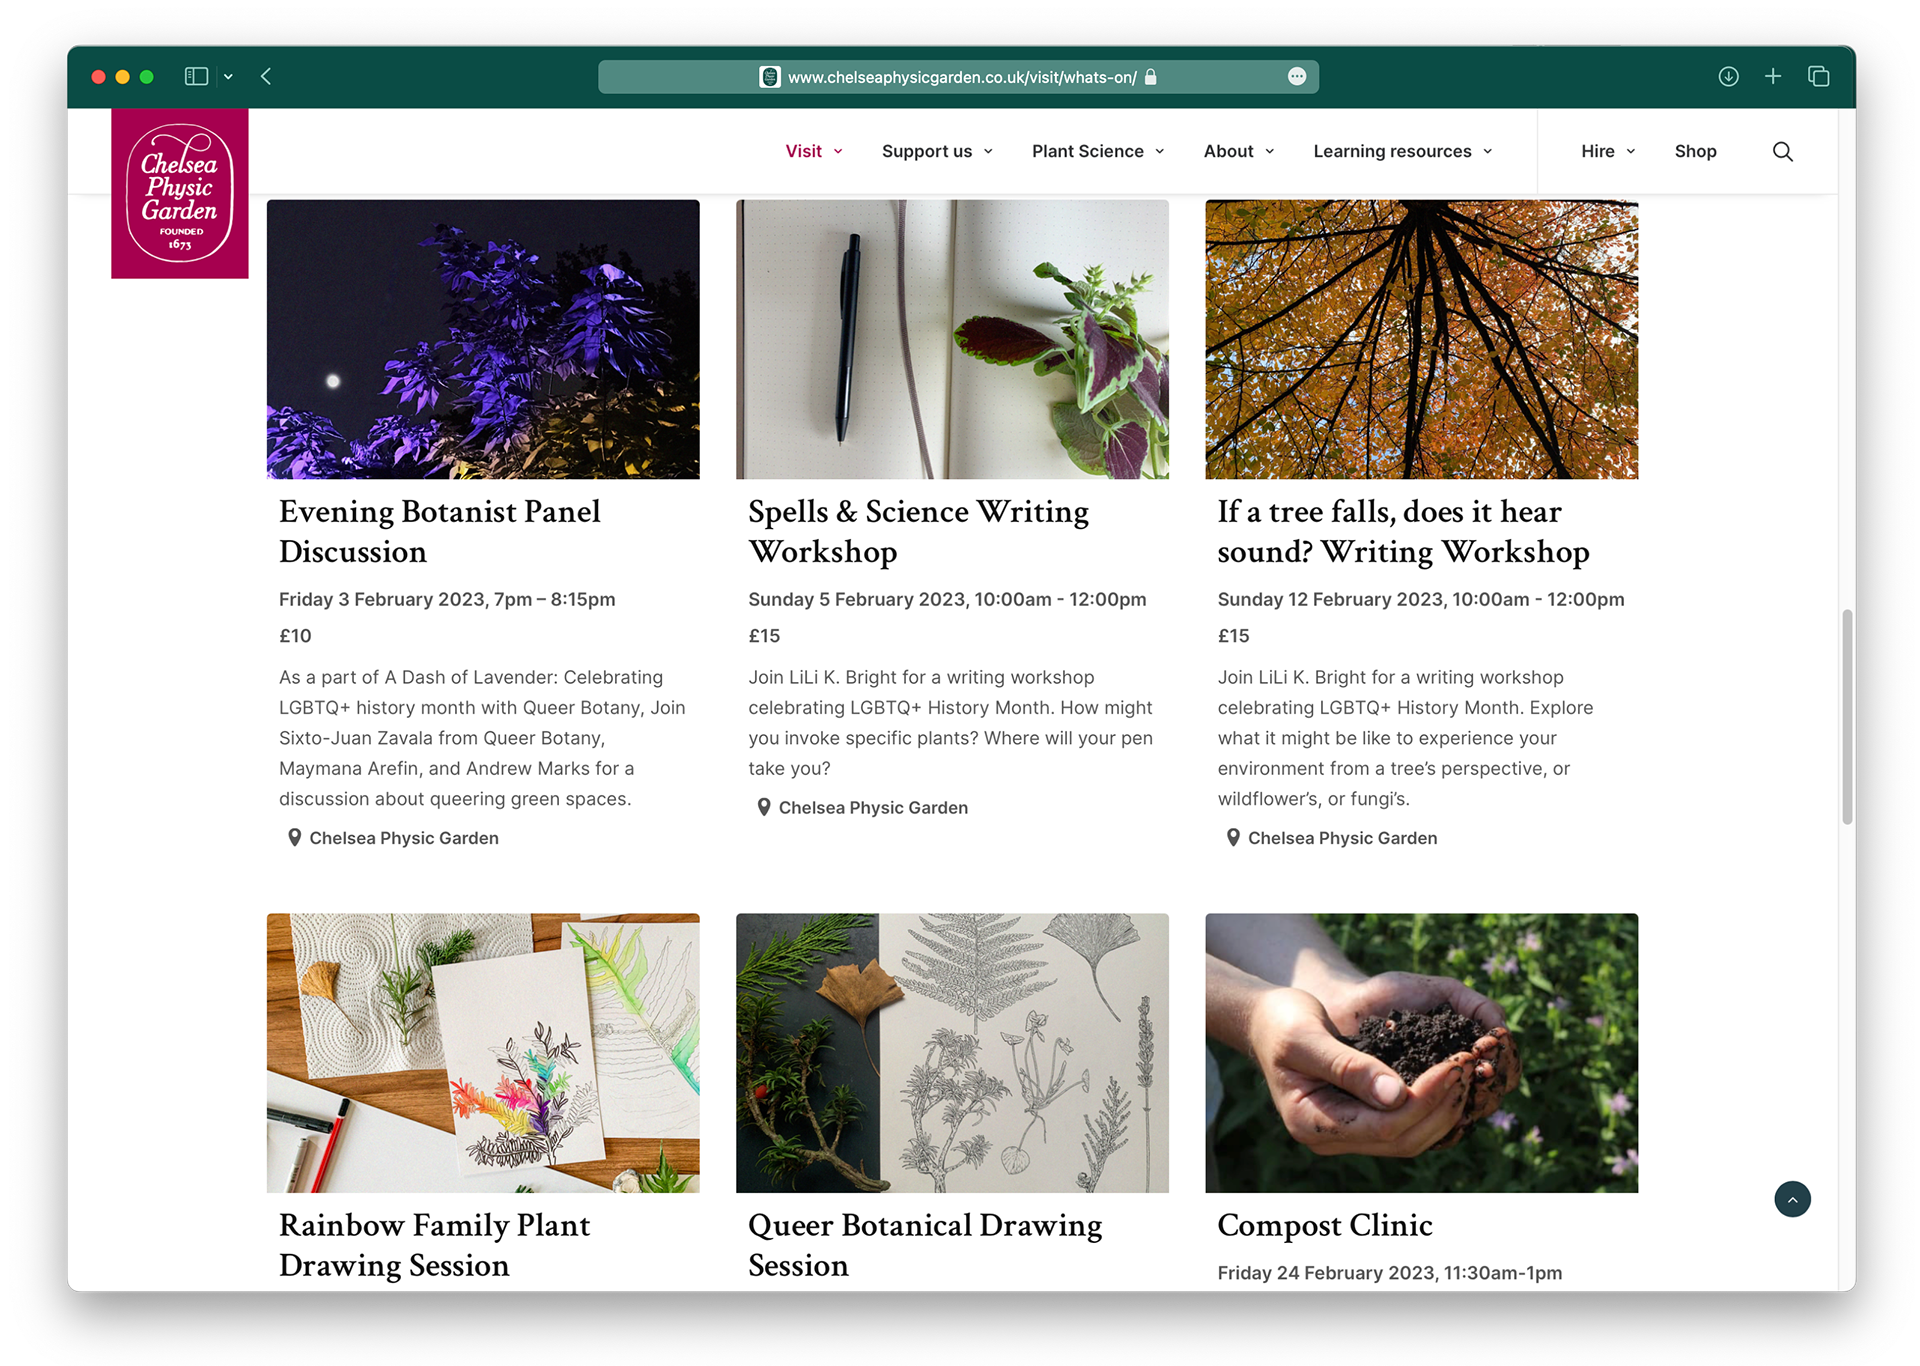The width and height of the screenshot is (1920, 1366).
Task: Open the Safari downloads icon
Action: click(x=1728, y=76)
